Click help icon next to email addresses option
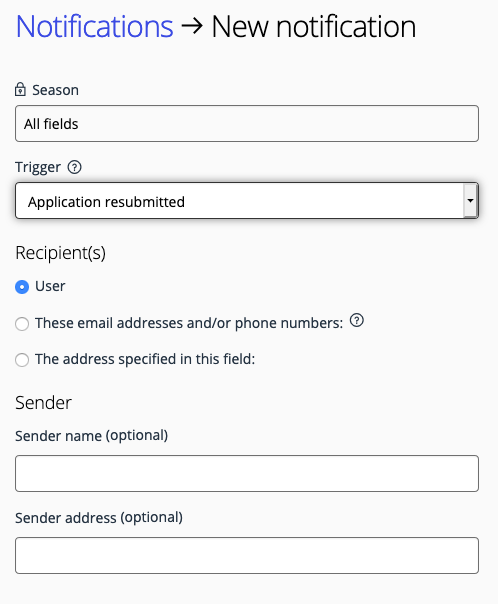Screen dimensions: 498x604 (x=357, y=320)
